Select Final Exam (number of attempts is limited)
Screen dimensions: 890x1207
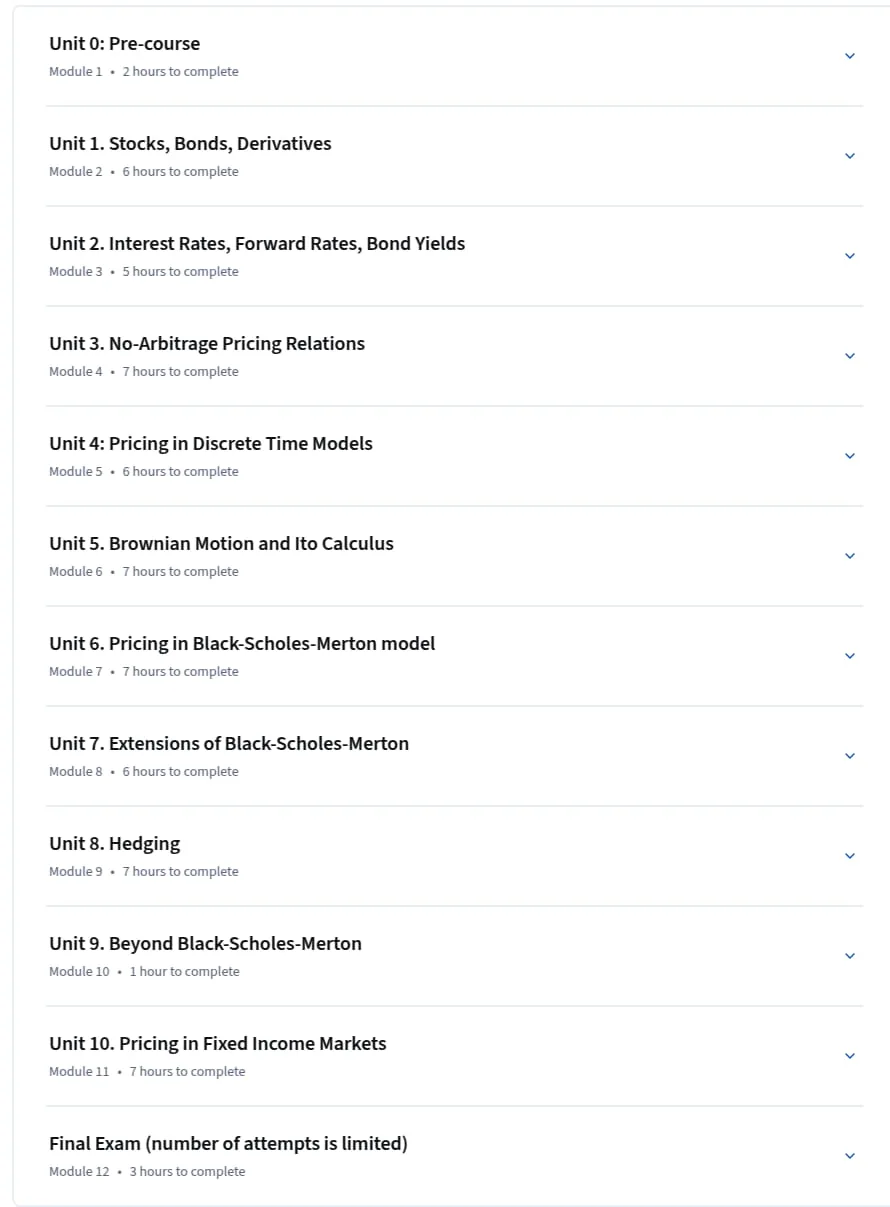coord(228,1144)
